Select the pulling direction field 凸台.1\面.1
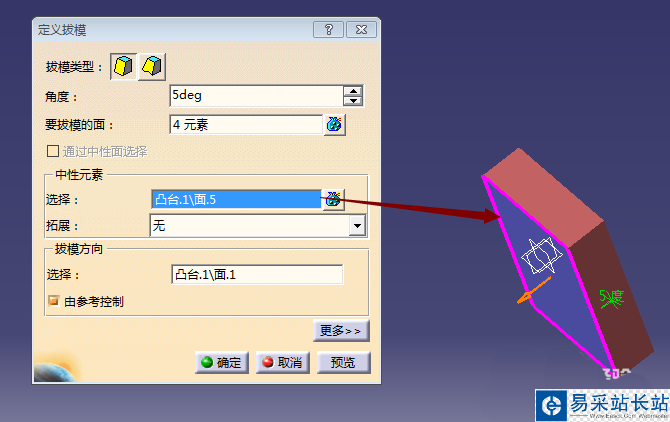Image resolution: width=670 pixels, height=422 pixels. coord(257,274)
